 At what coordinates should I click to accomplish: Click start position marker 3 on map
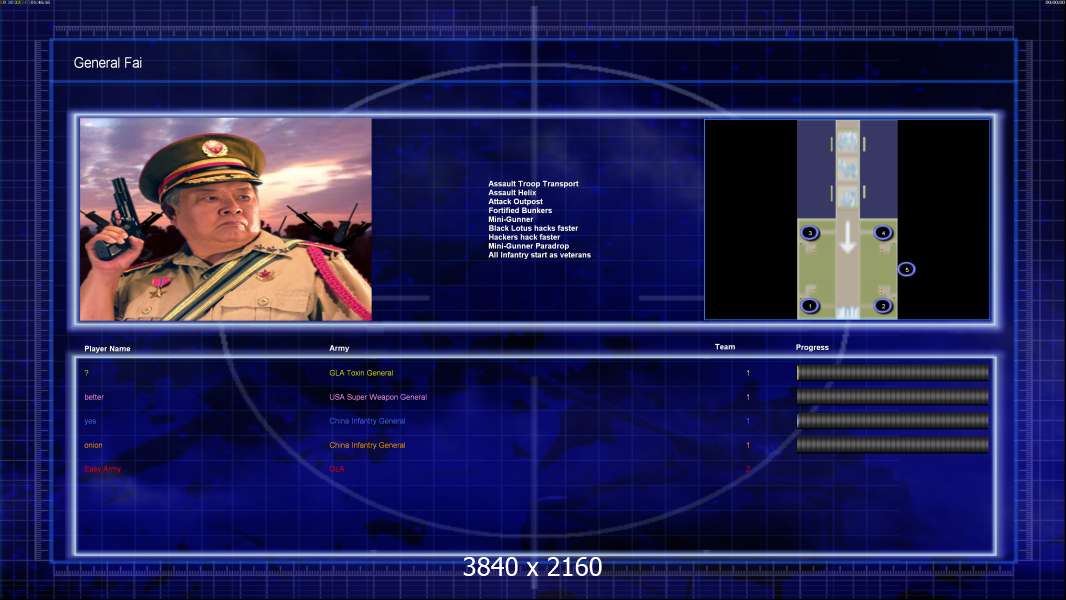tap(810, 232)
